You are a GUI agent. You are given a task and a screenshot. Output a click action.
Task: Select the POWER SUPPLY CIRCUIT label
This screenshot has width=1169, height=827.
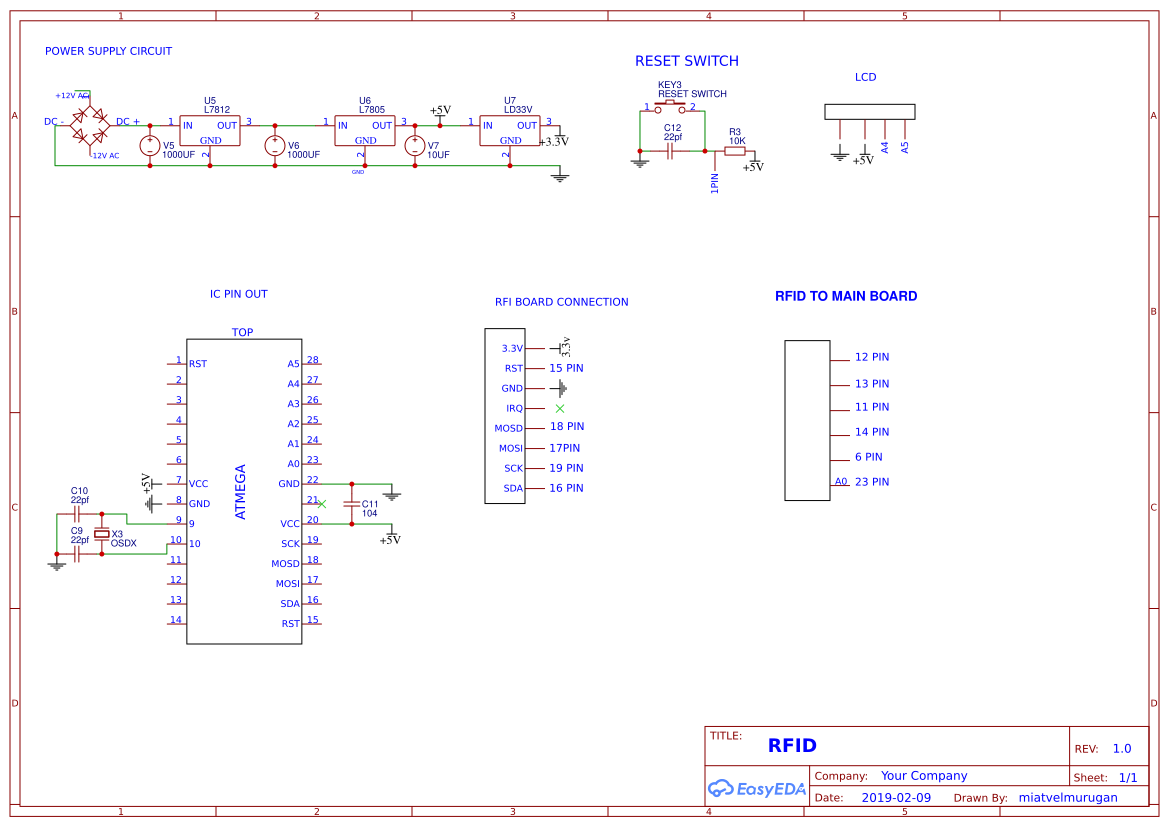click(108, 51)
